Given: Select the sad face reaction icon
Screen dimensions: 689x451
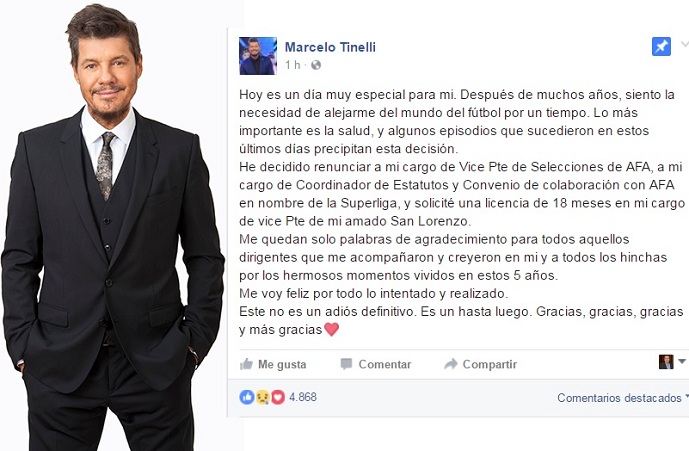Looking at the screenshot, I should (x=262, y=397).
